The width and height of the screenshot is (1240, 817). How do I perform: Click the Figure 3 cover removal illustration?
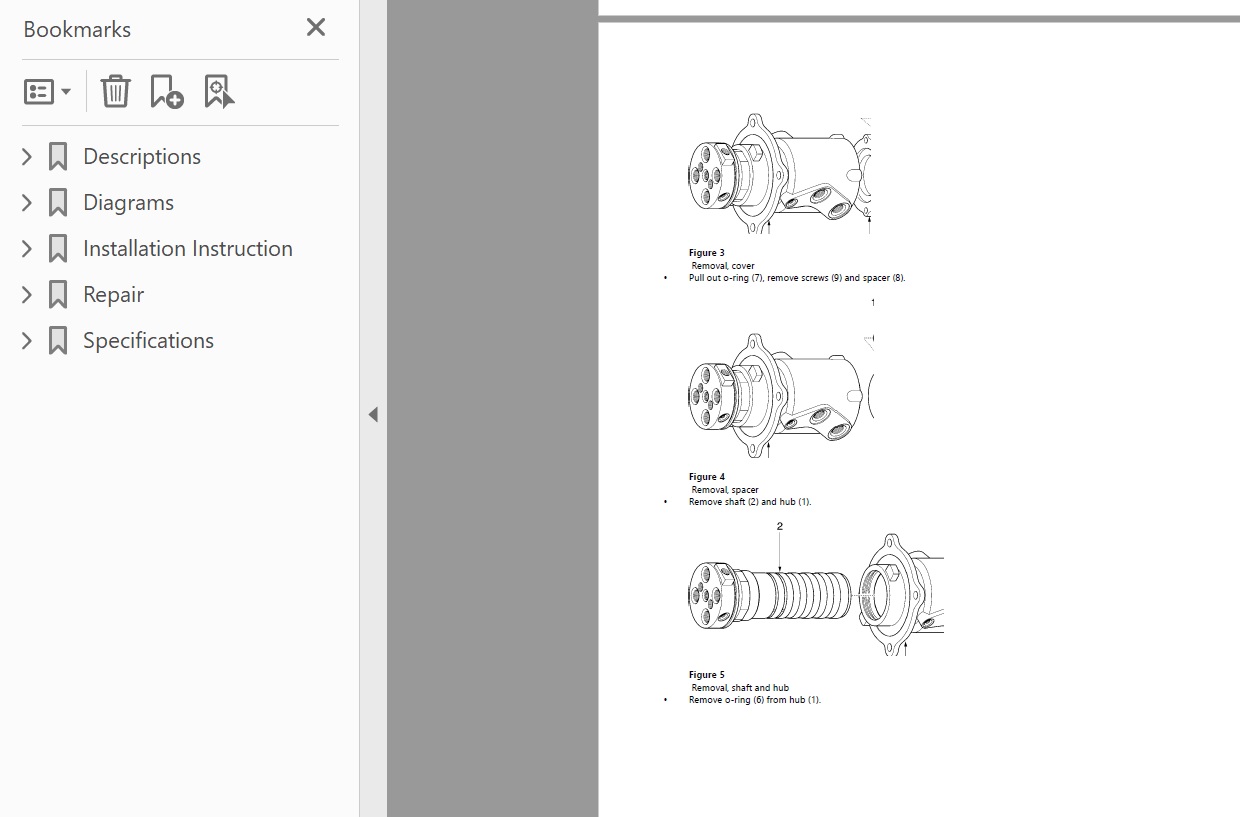coord(781,176)
